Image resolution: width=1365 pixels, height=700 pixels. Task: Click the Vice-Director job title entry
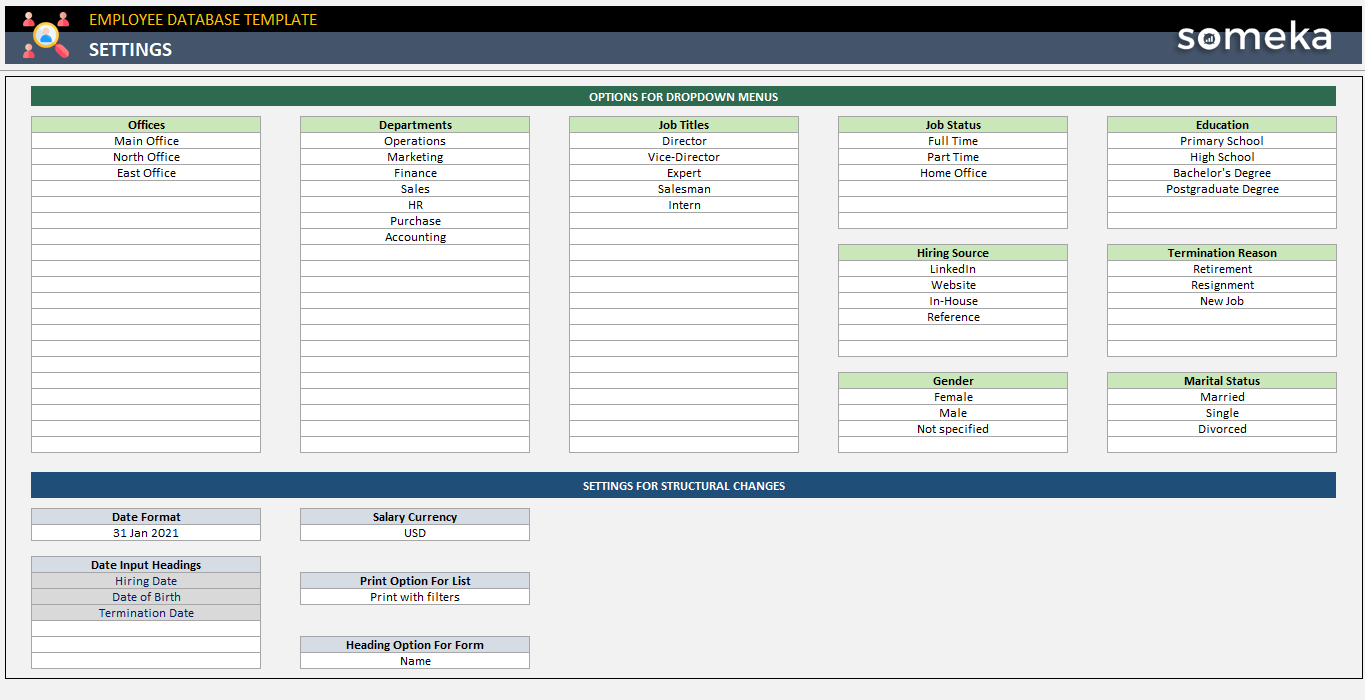pos(683,156)
